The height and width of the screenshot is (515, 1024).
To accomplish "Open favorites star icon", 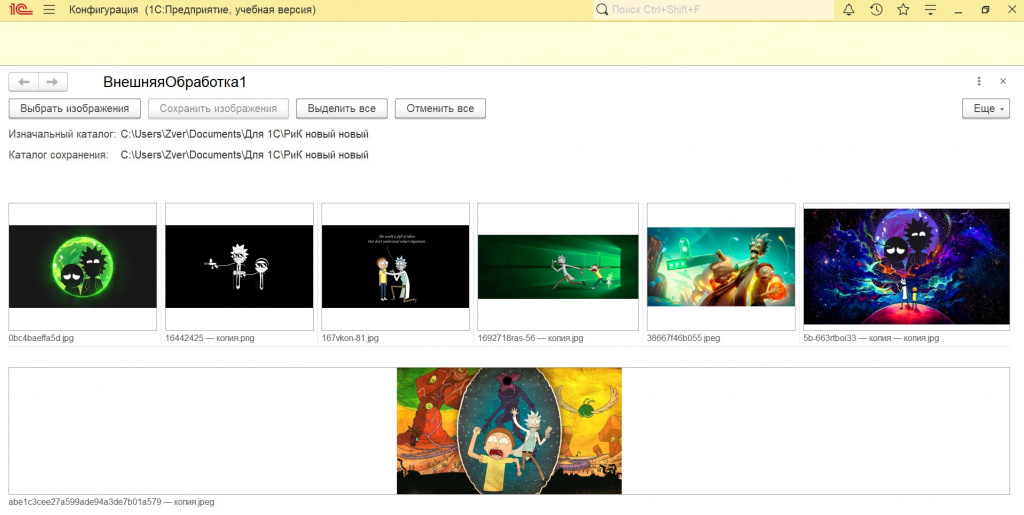I will (903, 10).
